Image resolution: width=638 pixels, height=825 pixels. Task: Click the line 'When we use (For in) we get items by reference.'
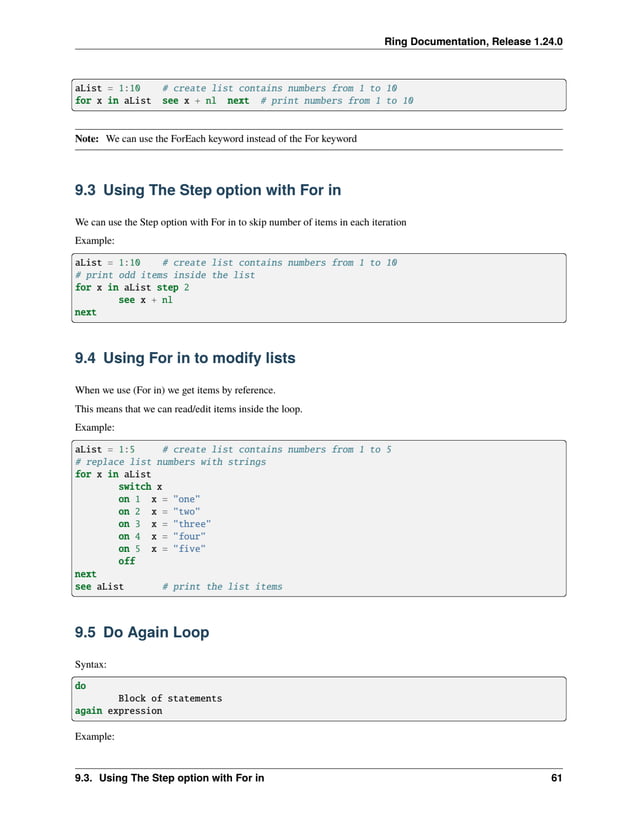[x=175, y=390]
